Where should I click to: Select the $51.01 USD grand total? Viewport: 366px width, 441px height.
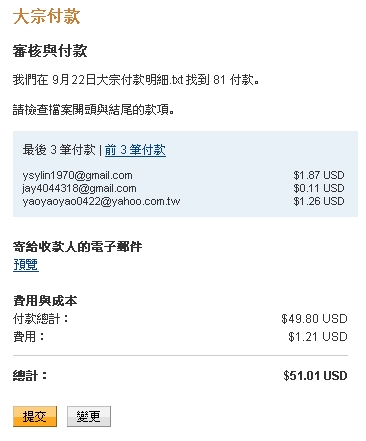coord(315,376)
